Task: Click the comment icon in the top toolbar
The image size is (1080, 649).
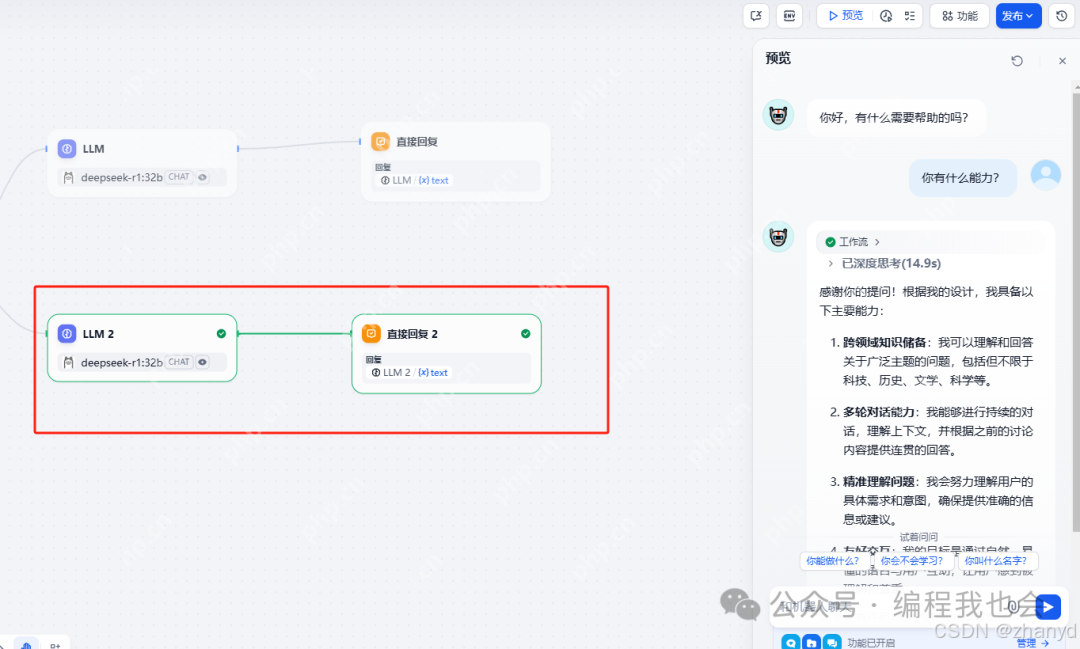Action: pos(756,15)
